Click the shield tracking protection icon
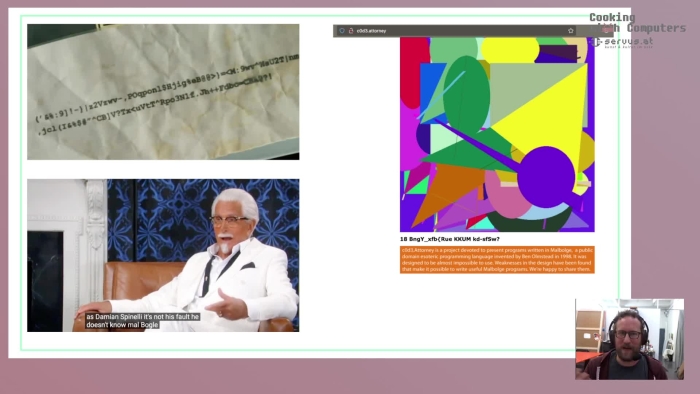Image resolution: width=700 pixels, height=394 pixels. click(342, 31)
